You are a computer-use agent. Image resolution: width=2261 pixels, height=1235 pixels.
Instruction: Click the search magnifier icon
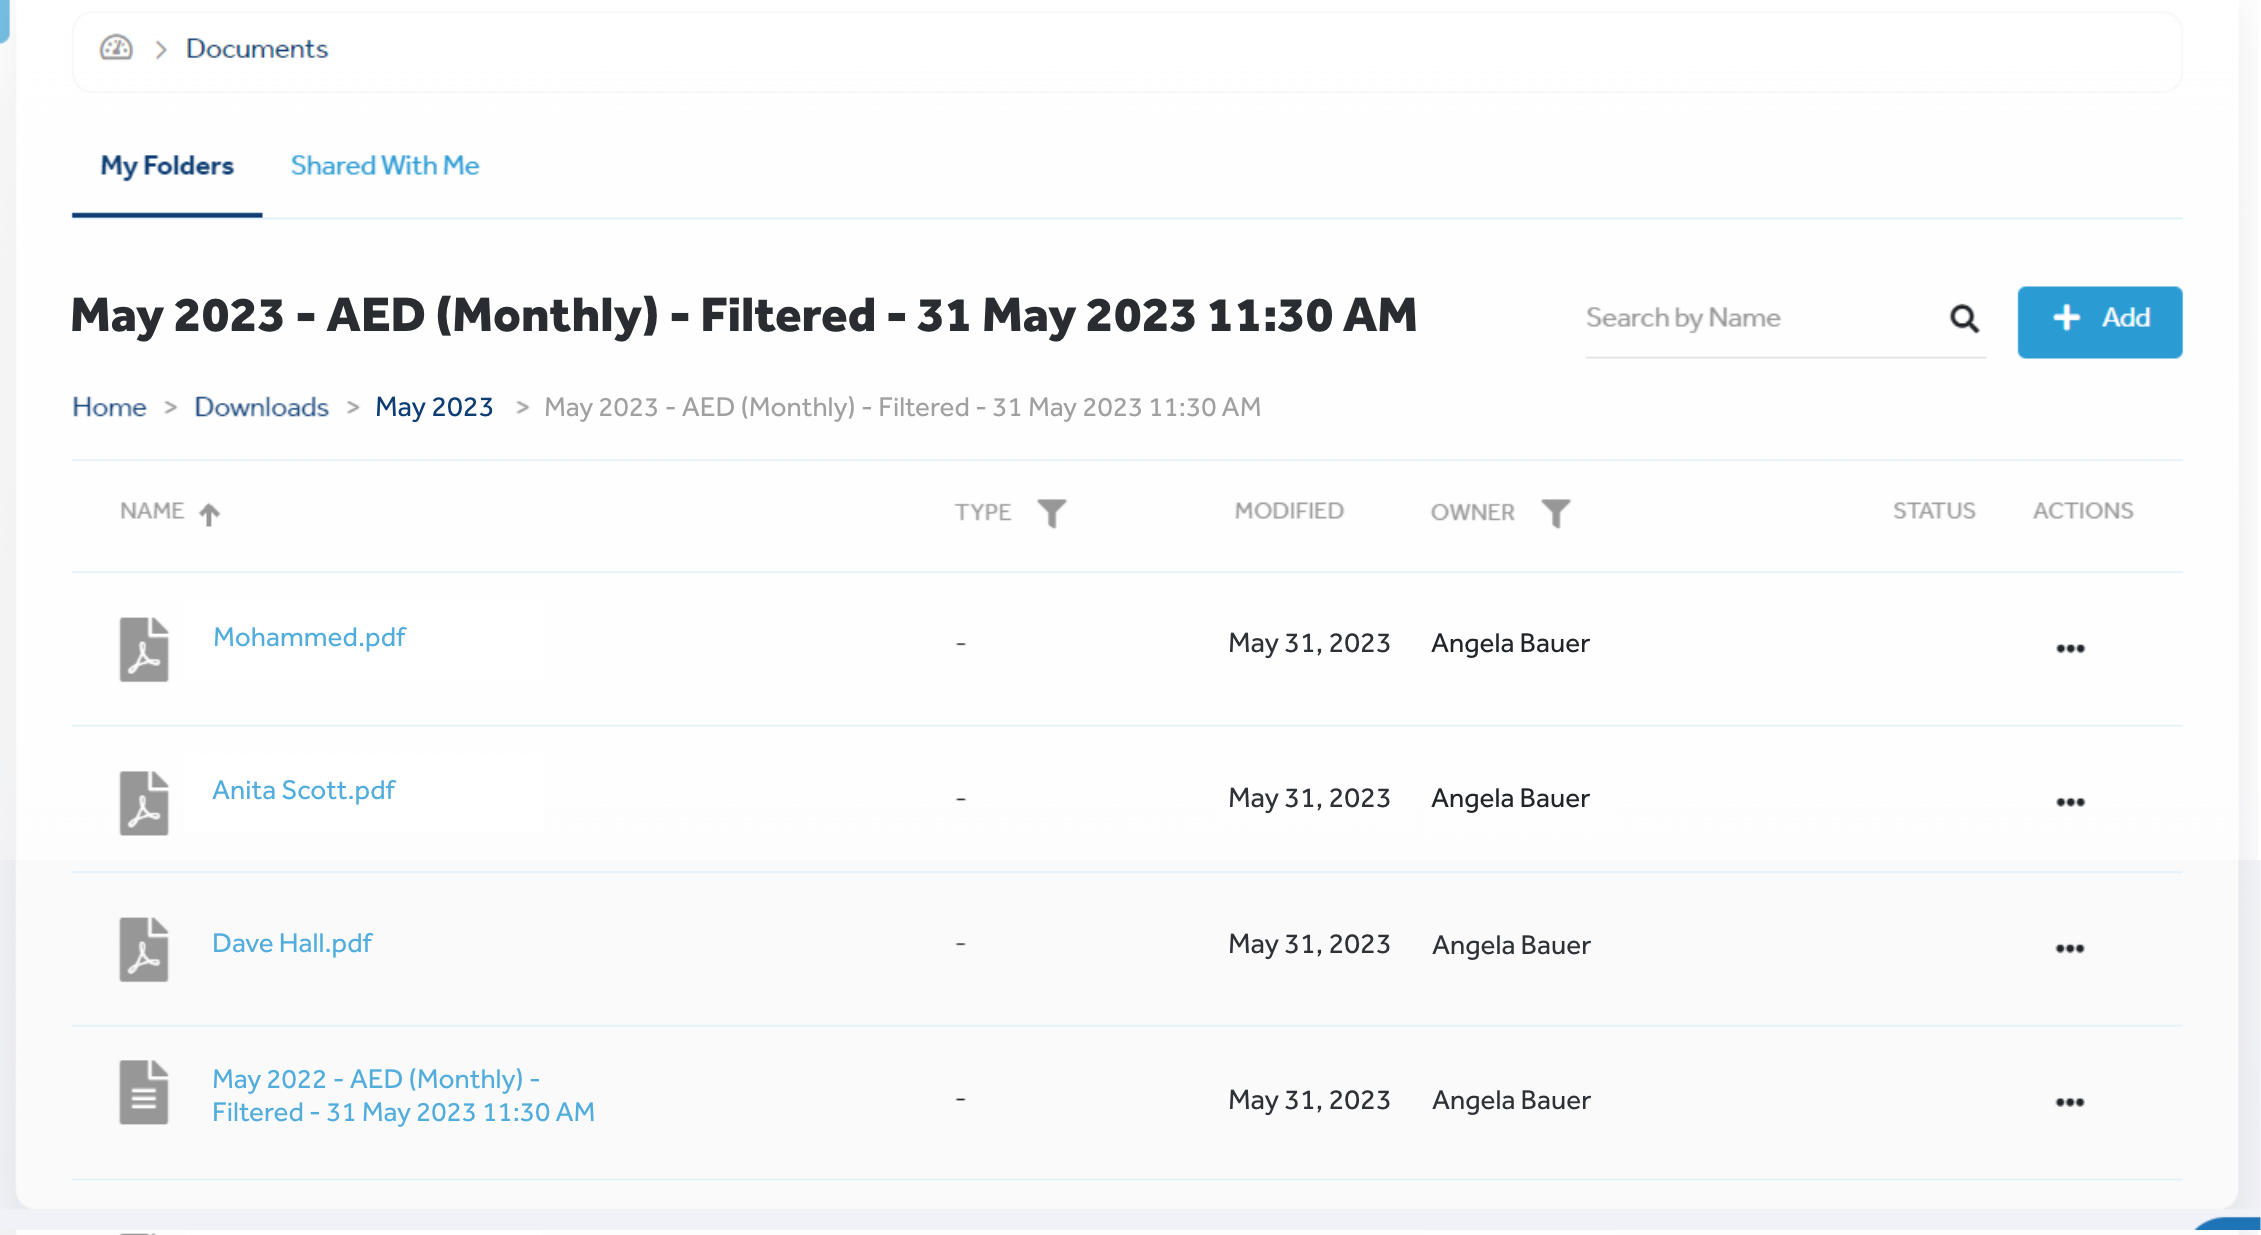[x=1964, y=319]
